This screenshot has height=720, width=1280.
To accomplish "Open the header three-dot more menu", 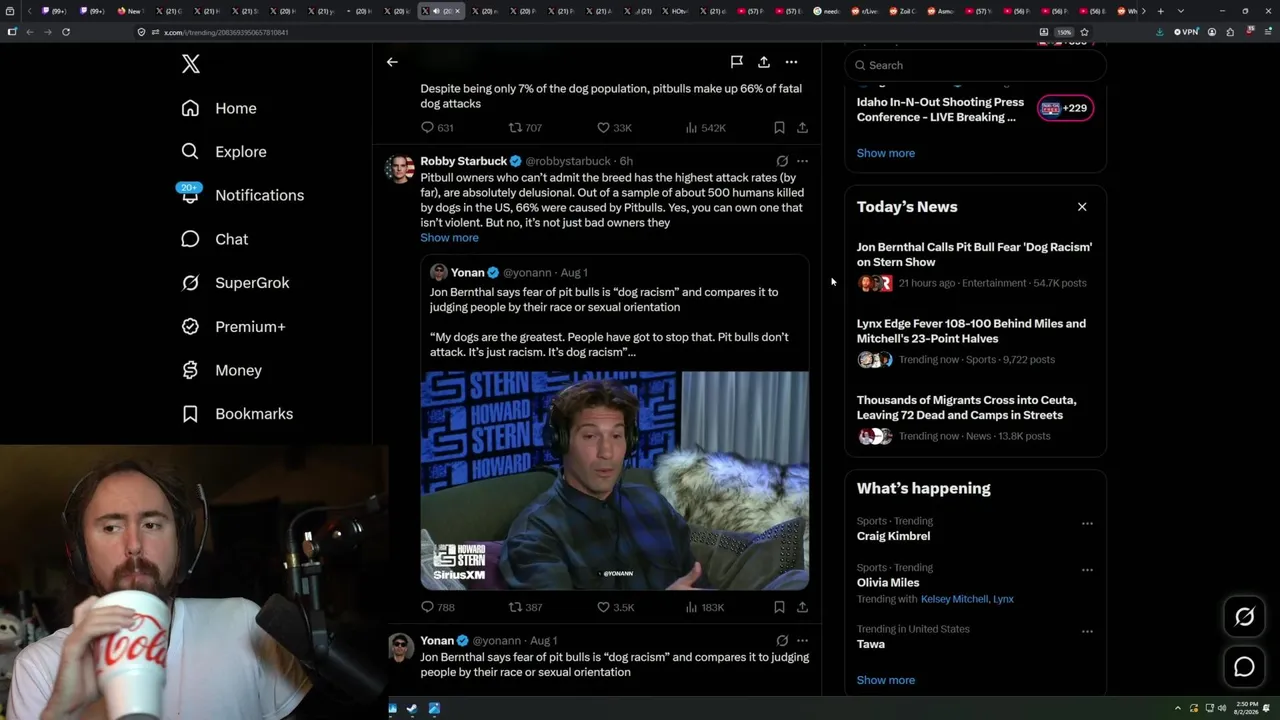I will (791, 62).
